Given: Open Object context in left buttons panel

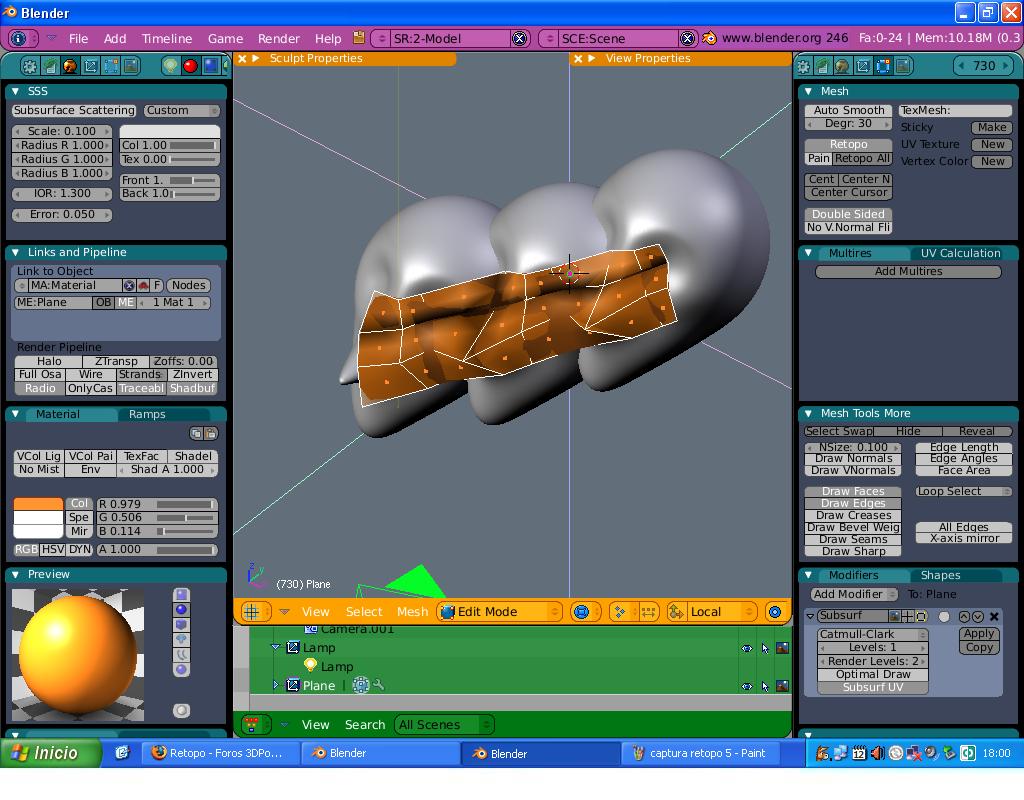Looking at the screenshot, I should [x=91, y=66].
